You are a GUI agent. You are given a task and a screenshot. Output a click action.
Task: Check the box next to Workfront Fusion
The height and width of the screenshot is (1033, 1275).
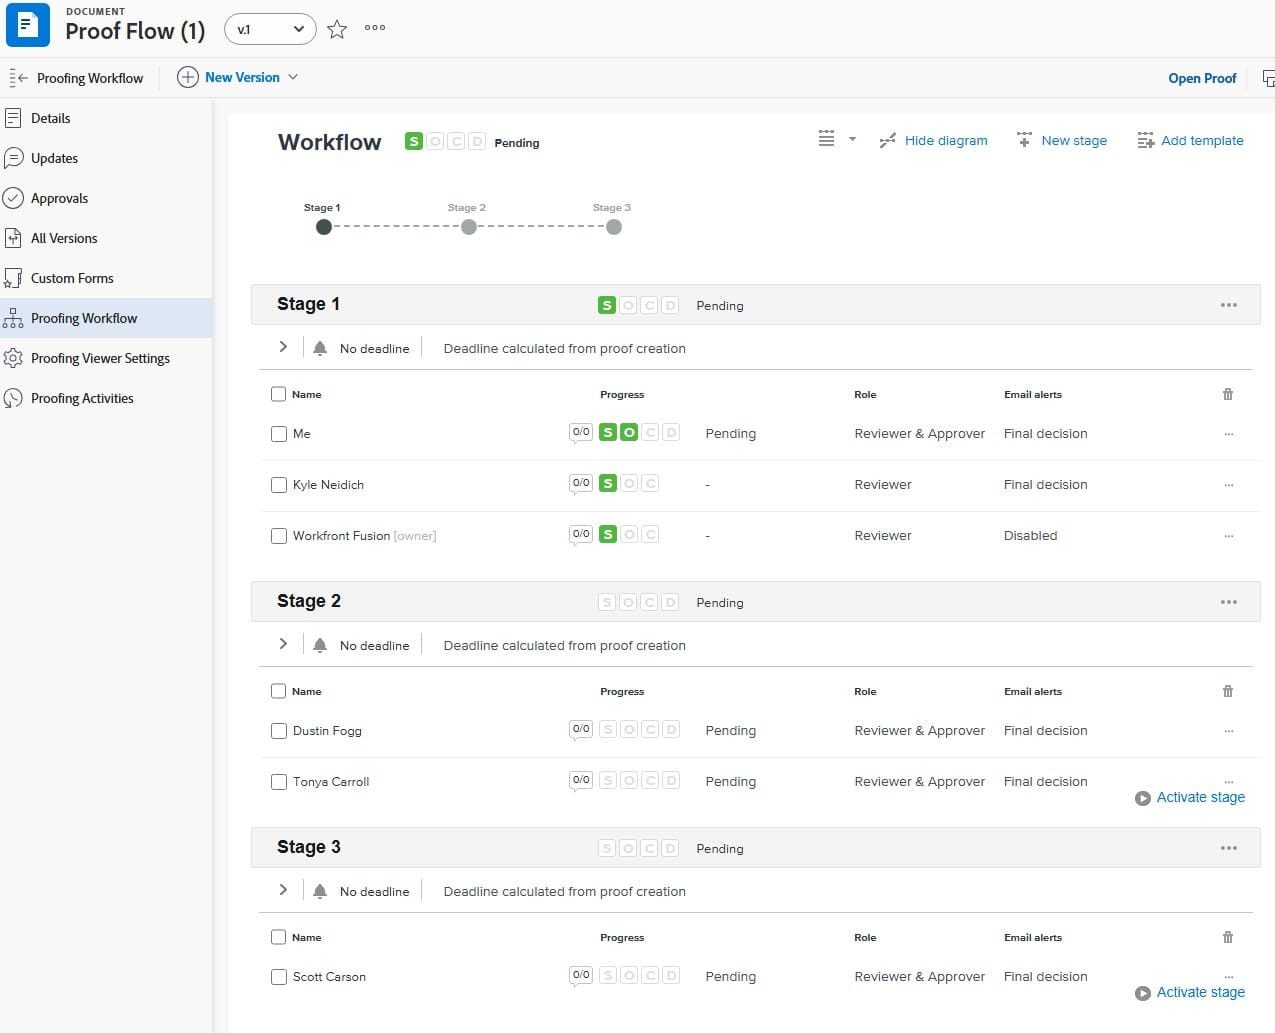click(279, 536)
